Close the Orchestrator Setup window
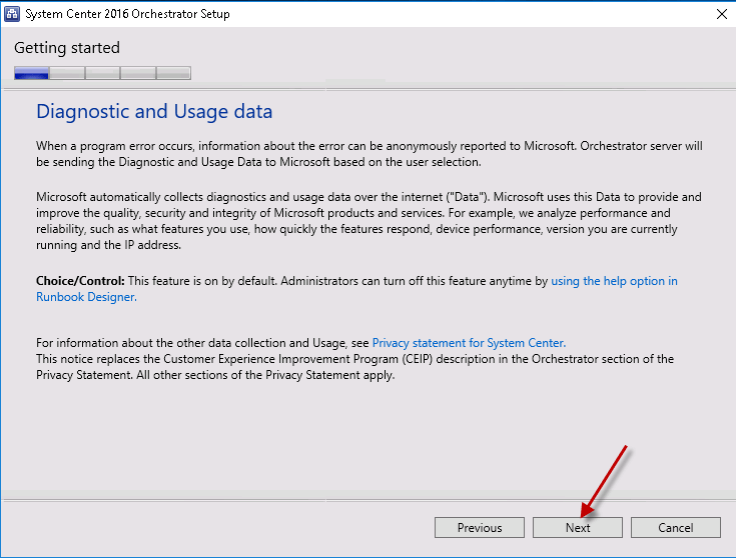The height and width of the screenshot is (558, 736). (721, 14)
